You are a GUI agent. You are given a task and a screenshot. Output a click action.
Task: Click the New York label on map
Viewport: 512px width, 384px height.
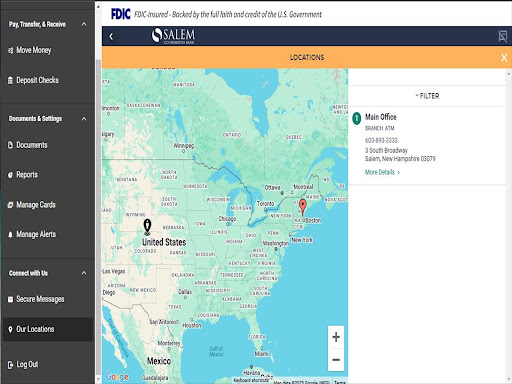[302, 240]
